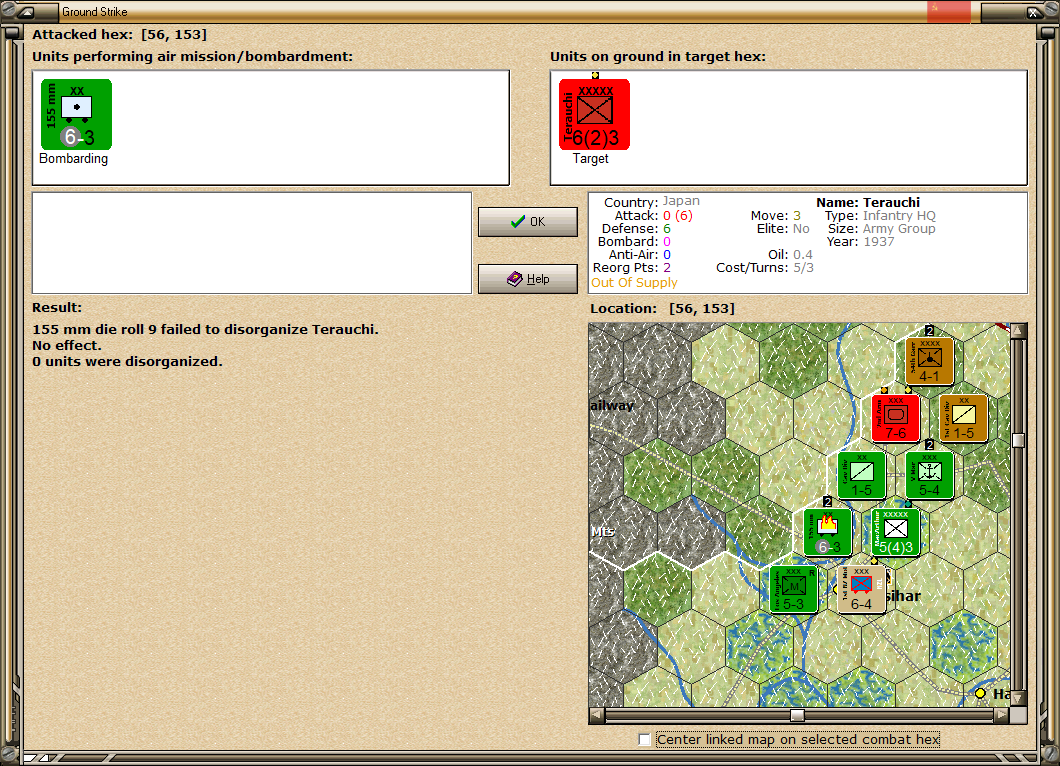Screen dimensions: 1060x766
Task: Click the 'Bombard: 0' stat
Action: point(634,241)
